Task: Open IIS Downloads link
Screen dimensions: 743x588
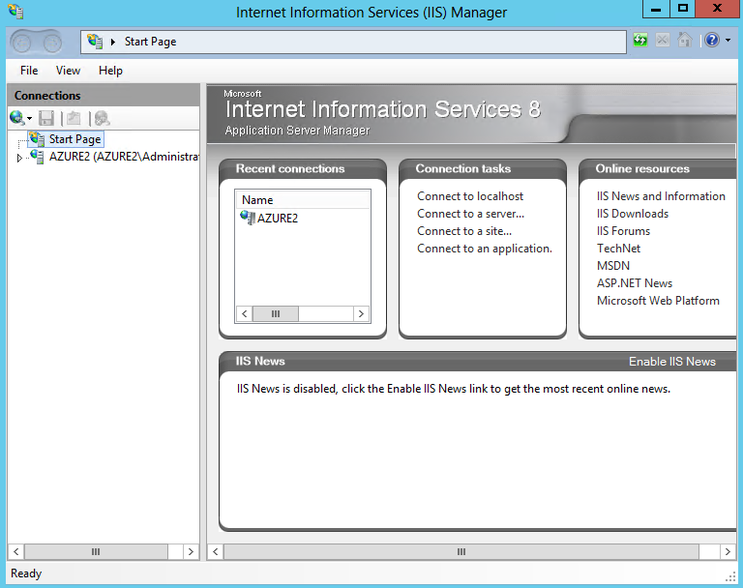Action: [632, 214]
